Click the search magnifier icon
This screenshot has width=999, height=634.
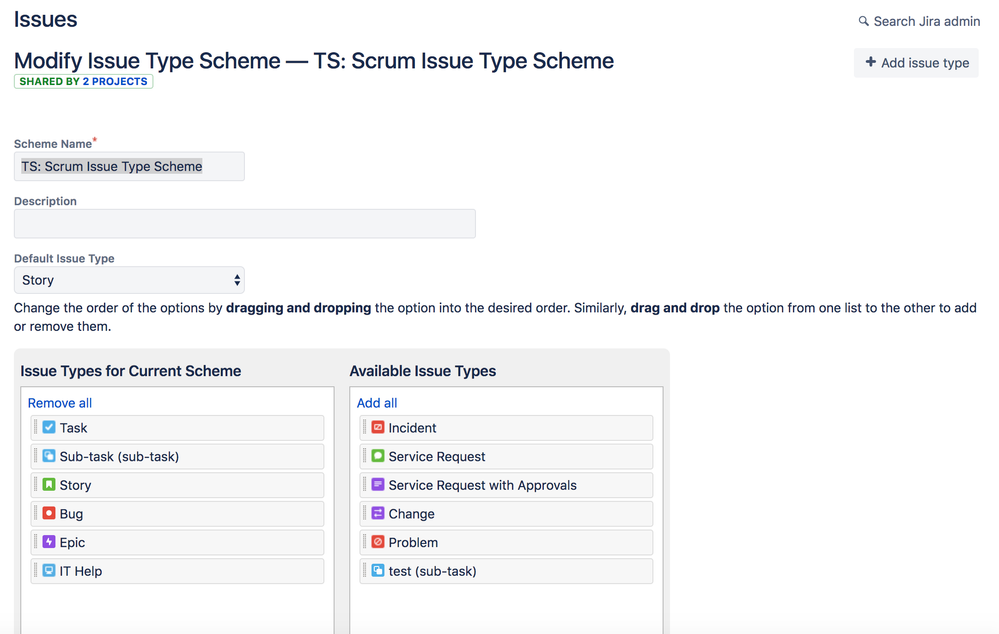pos(864,21)
